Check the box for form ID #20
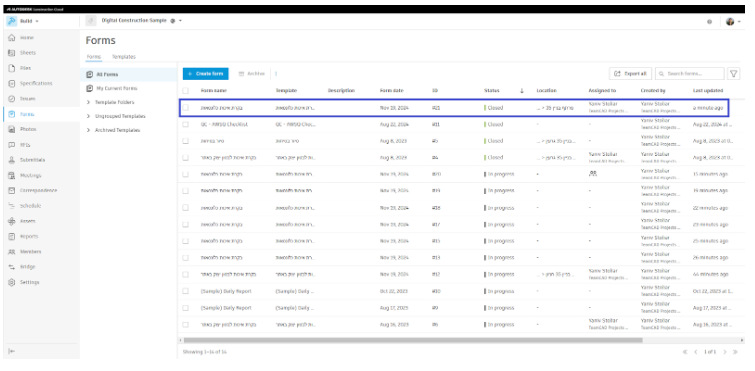The width and height of the screenshot is (755, 371). (186, 174)
